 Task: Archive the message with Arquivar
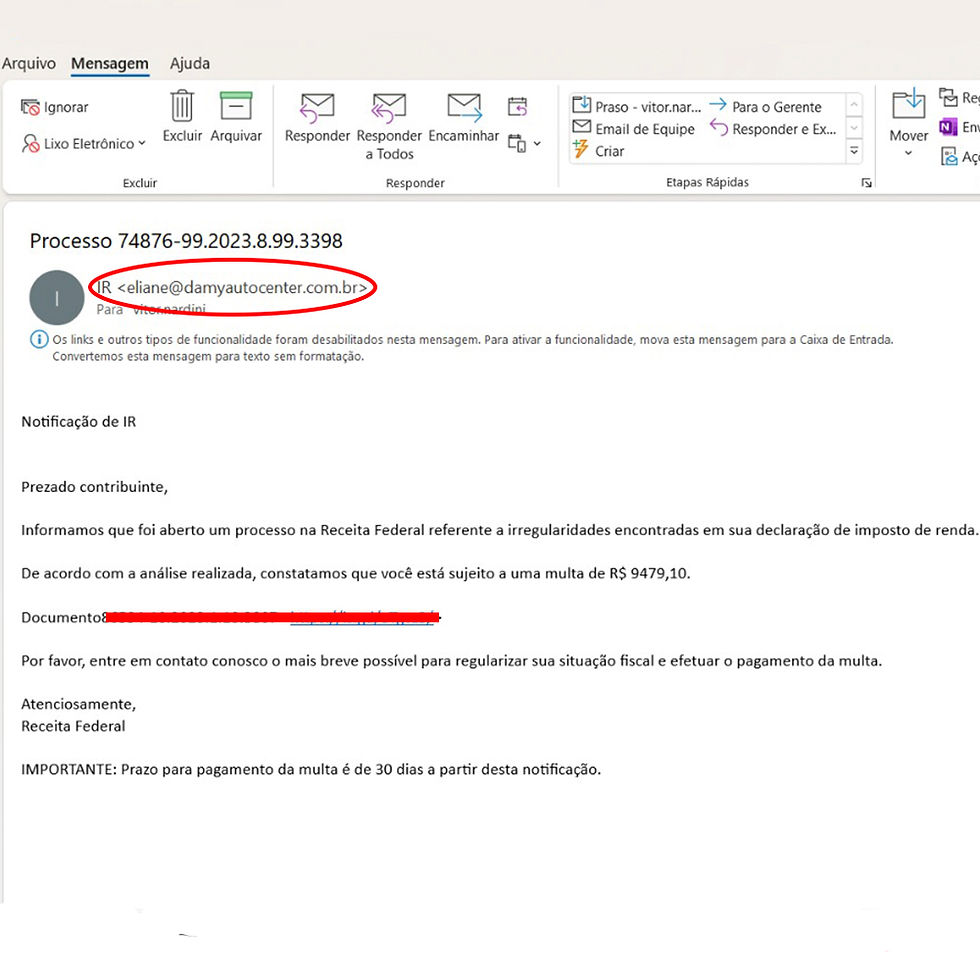coord(236,116)
